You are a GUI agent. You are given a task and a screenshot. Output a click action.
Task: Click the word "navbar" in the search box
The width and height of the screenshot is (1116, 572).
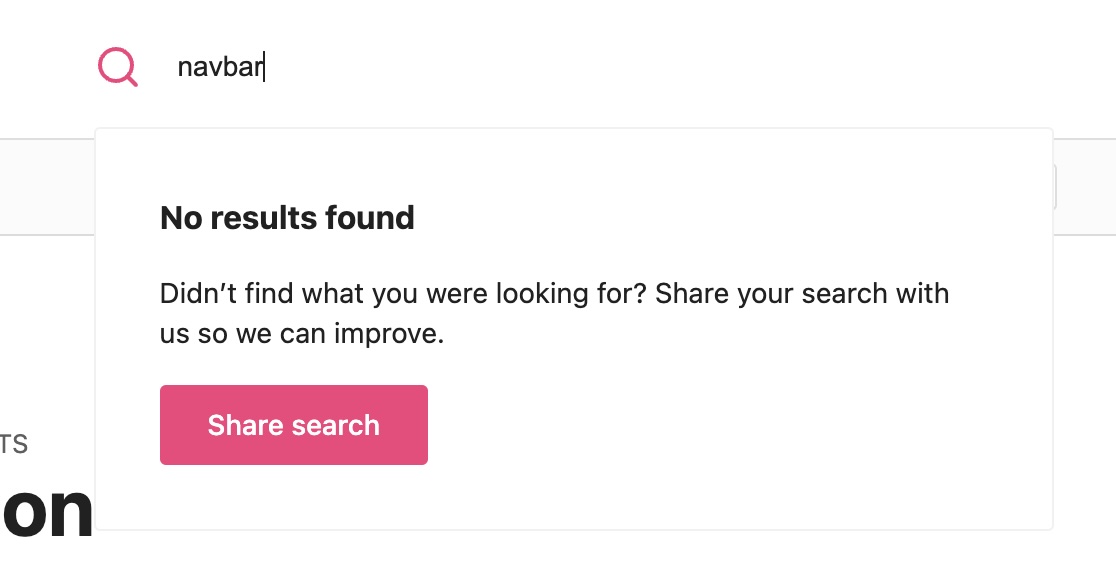(x=220, y=67)
